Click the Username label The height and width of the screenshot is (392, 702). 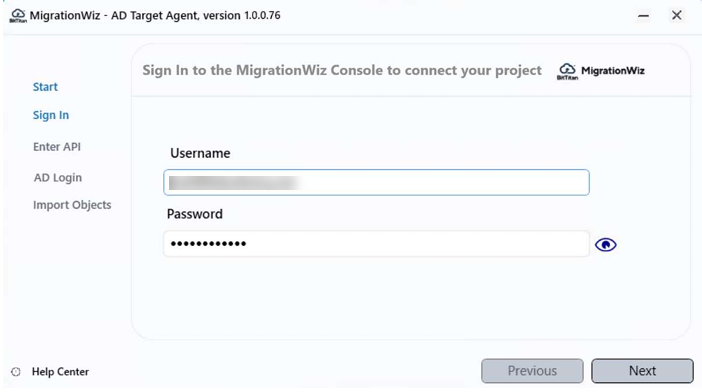click(x=200, y=153)
